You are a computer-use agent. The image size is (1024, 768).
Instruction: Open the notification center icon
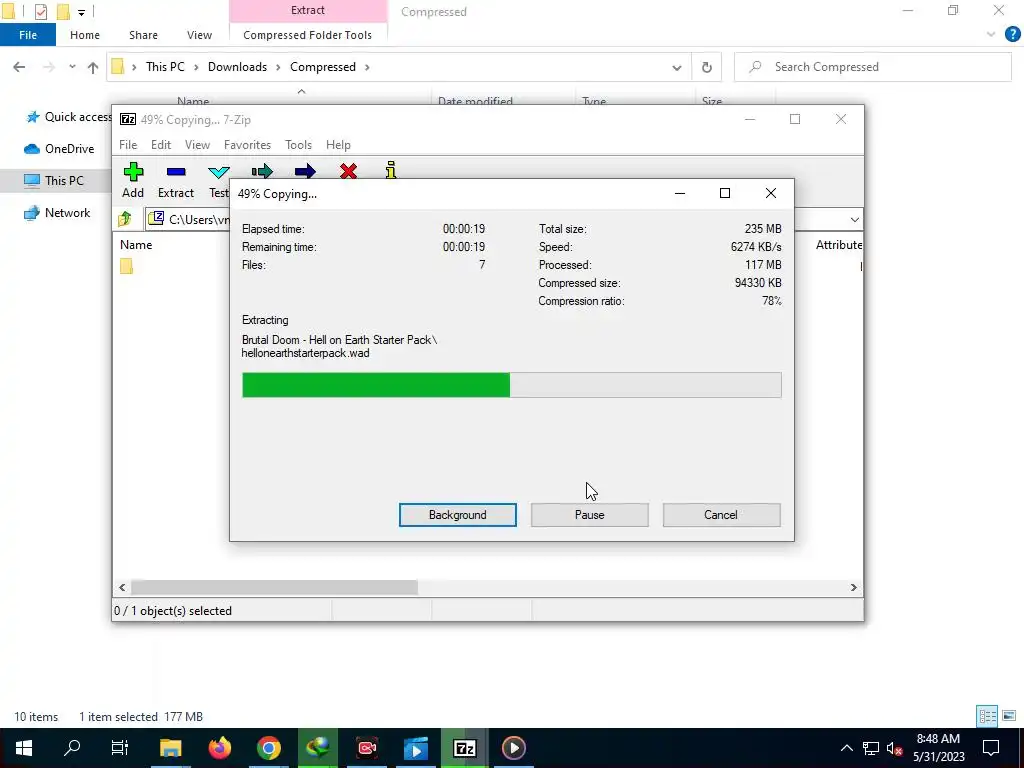pyautogui.click(x=991, y=748)
